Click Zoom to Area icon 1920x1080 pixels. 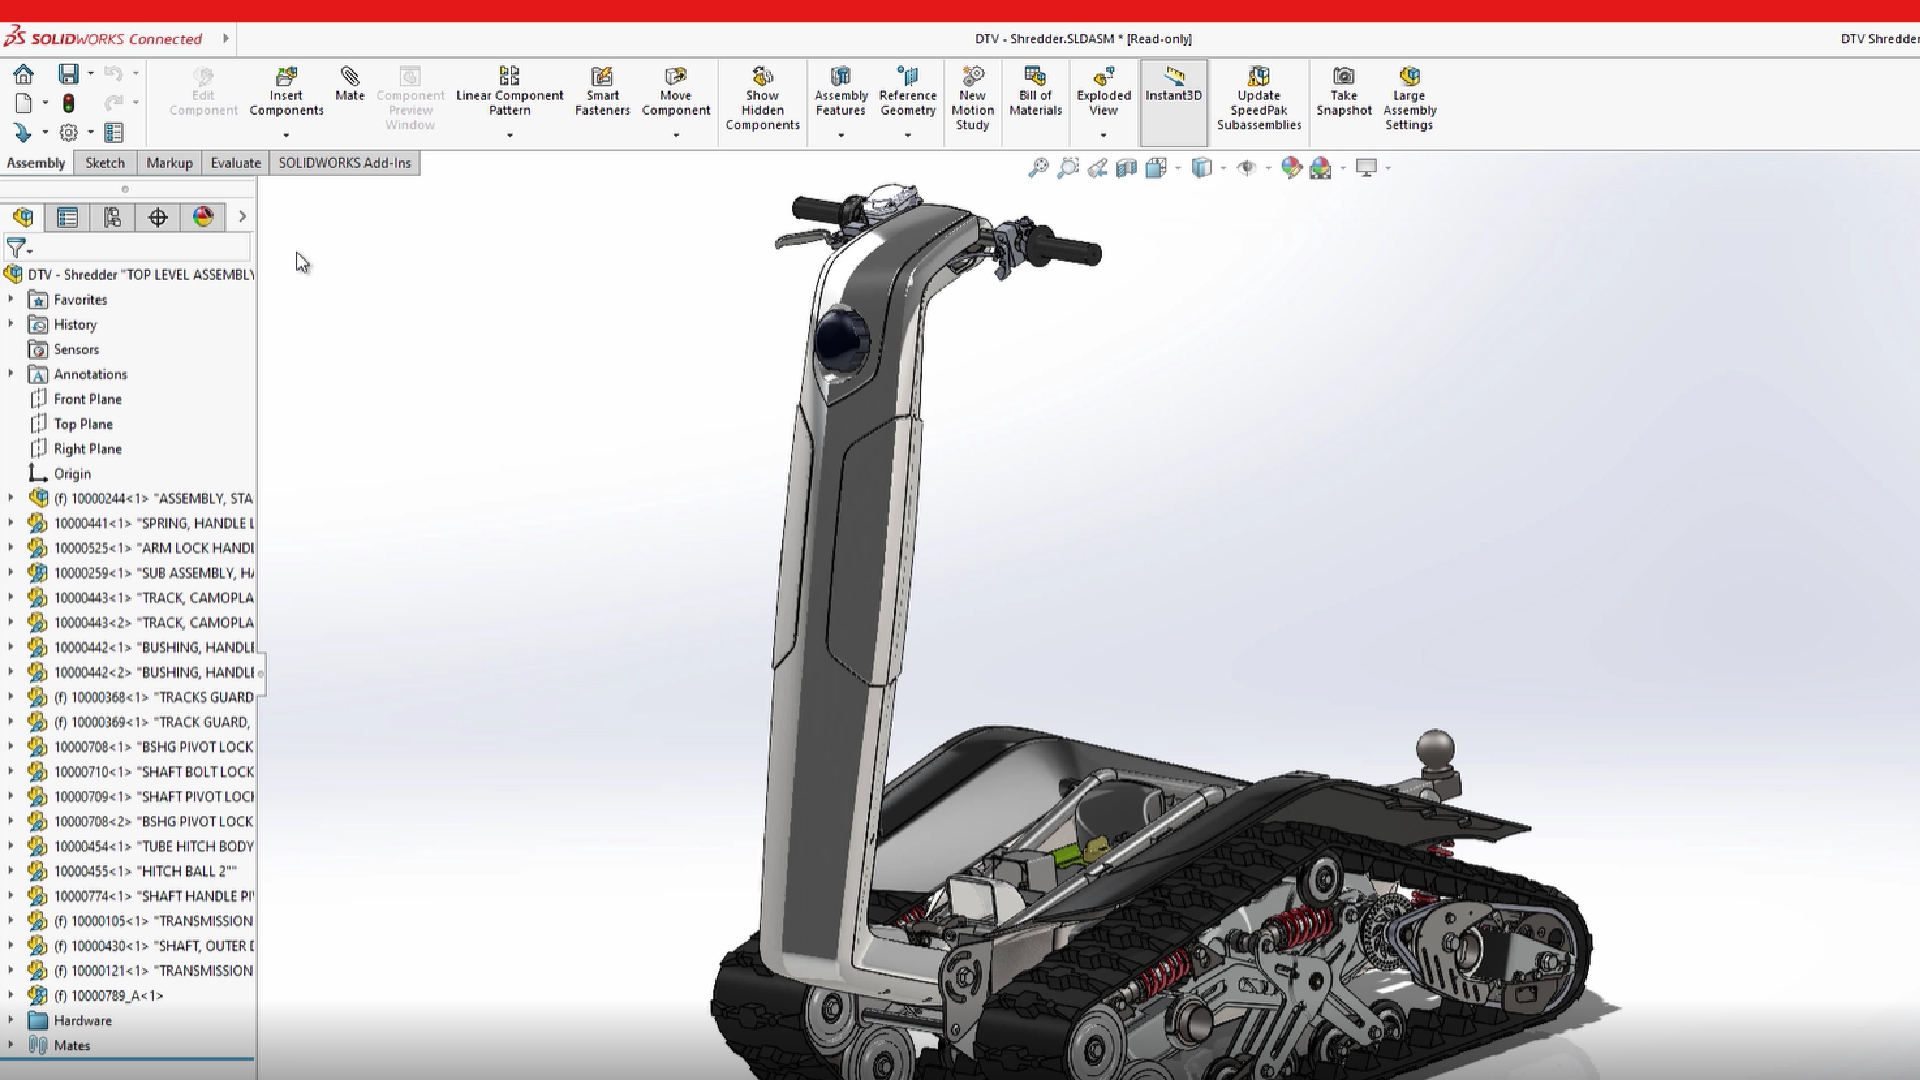click(1068, 168)
